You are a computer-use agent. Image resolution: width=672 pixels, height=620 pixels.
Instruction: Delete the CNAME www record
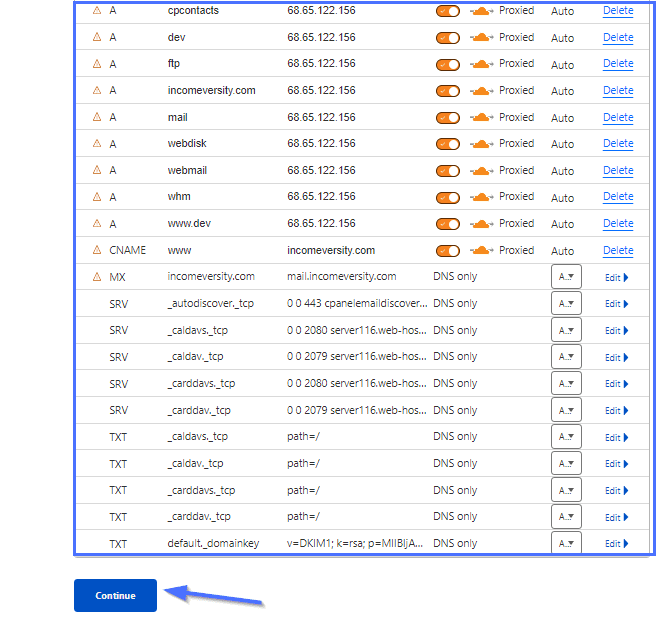click(x=618, y=251)
